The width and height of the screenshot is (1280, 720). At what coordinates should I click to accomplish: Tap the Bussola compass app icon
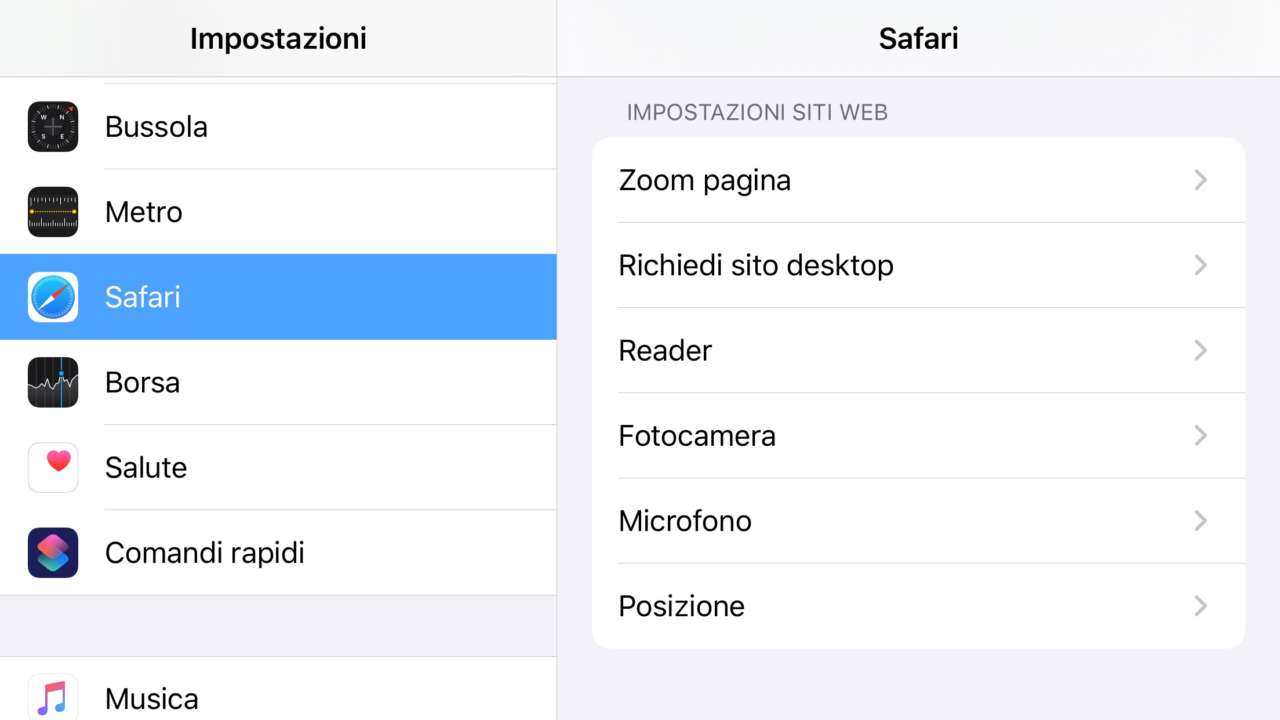pos(53,127)
